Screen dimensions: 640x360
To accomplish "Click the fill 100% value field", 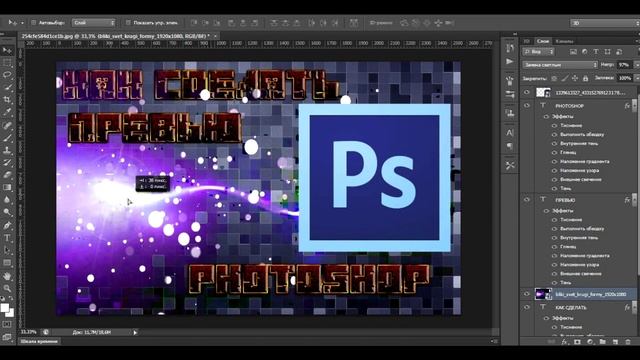I will point(624,78).
